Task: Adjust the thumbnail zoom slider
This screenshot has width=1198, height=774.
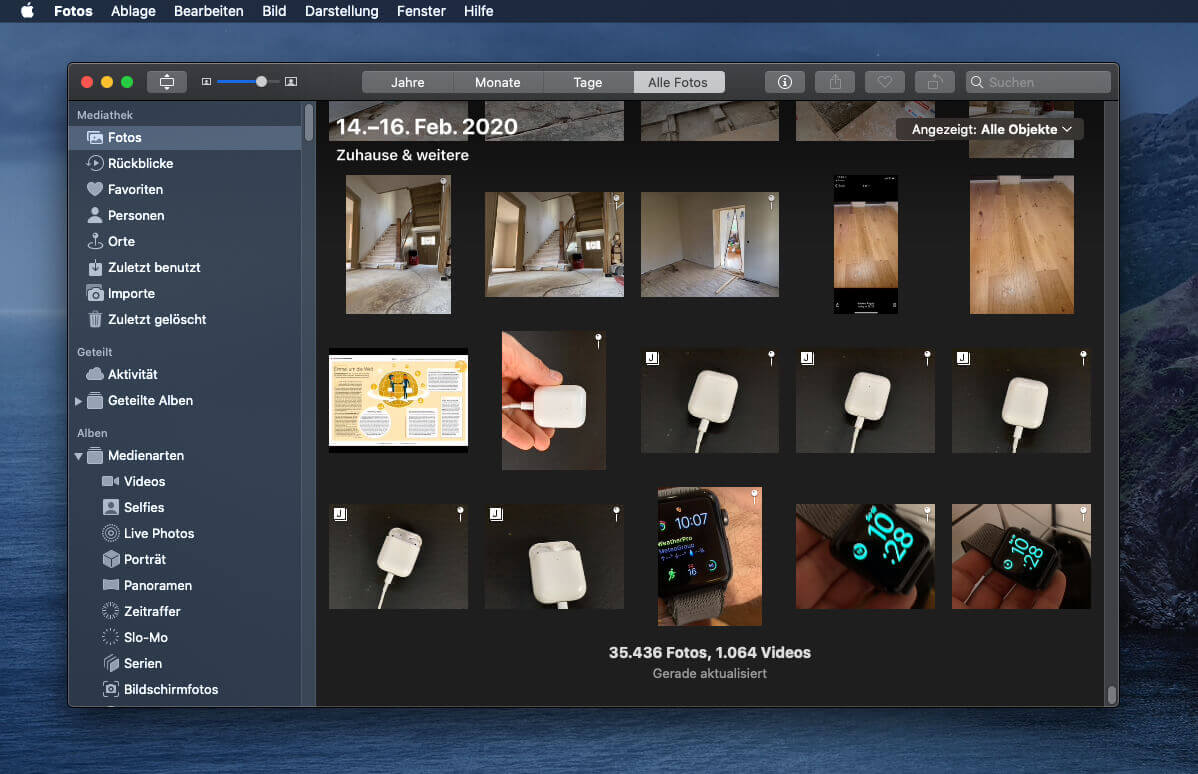Action: point(261,81)
